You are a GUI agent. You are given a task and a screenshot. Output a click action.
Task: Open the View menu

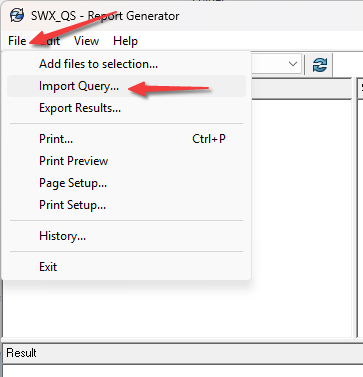click(86, 41)
